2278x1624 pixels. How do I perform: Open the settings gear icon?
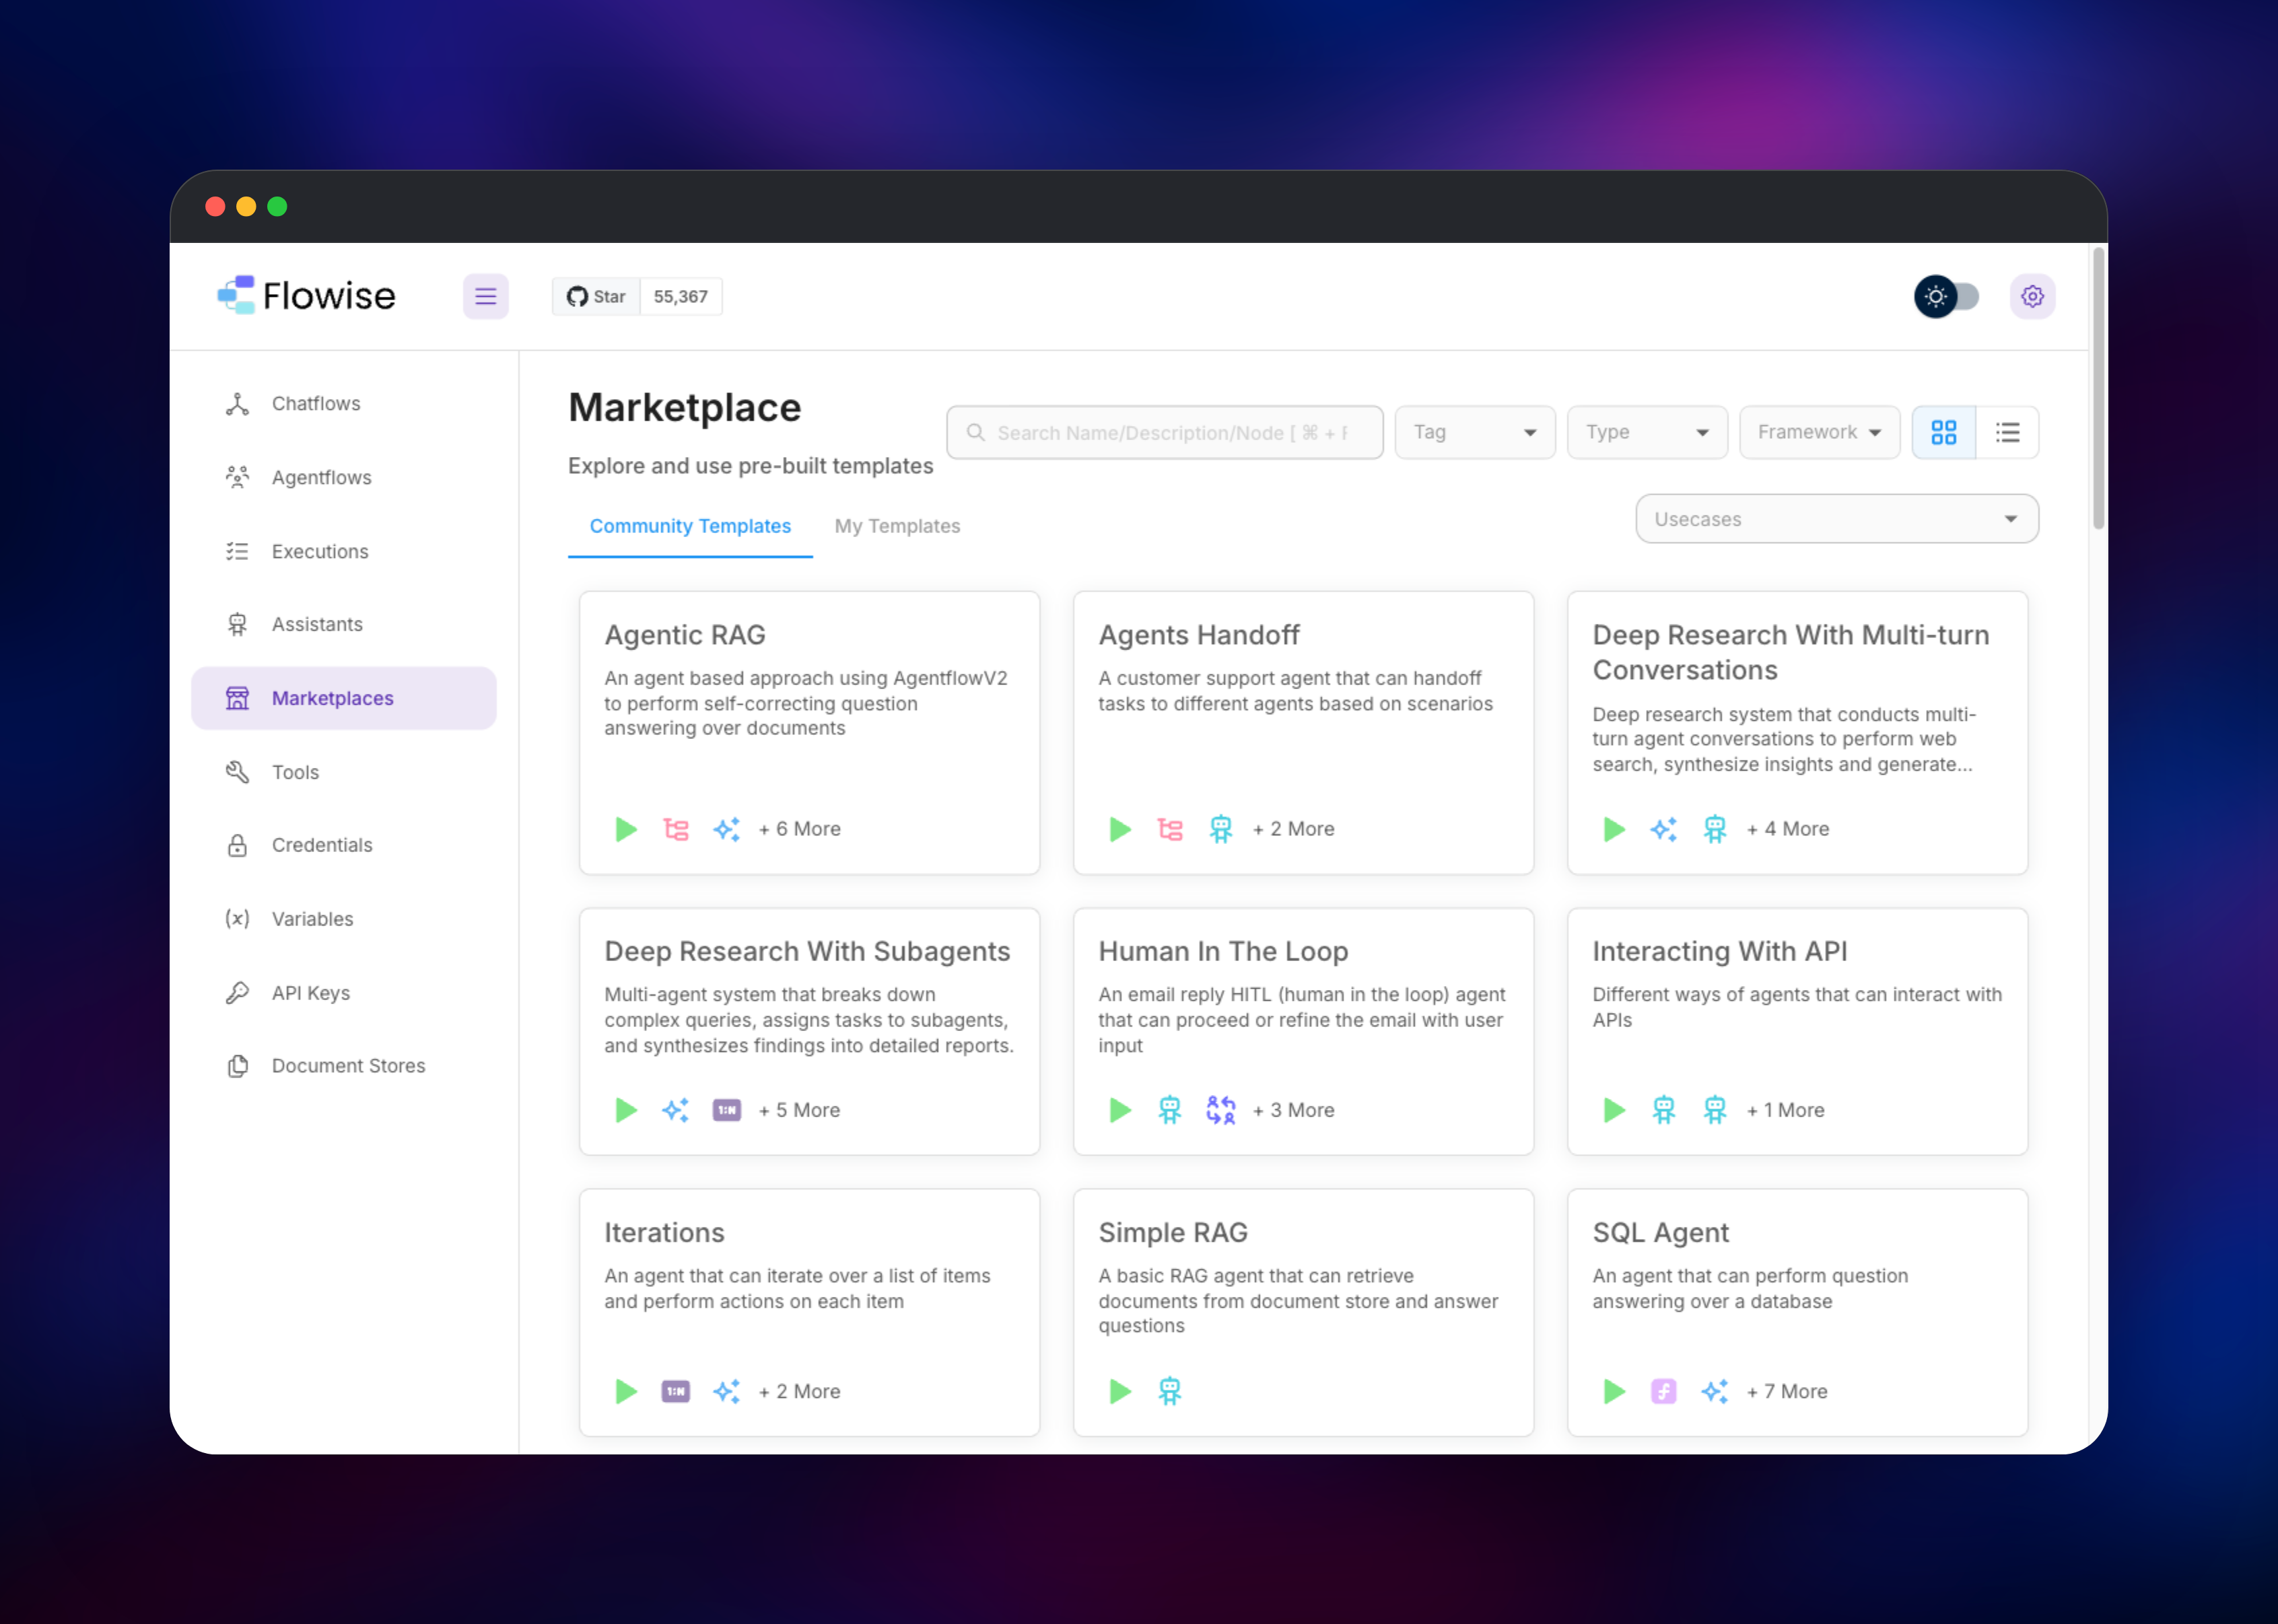[x=2032, y=296]
